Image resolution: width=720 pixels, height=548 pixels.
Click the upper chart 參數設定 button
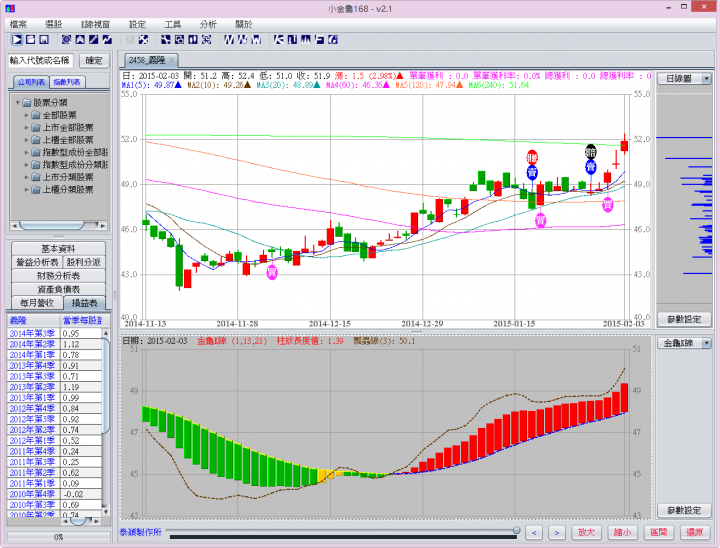coord(684,319)
